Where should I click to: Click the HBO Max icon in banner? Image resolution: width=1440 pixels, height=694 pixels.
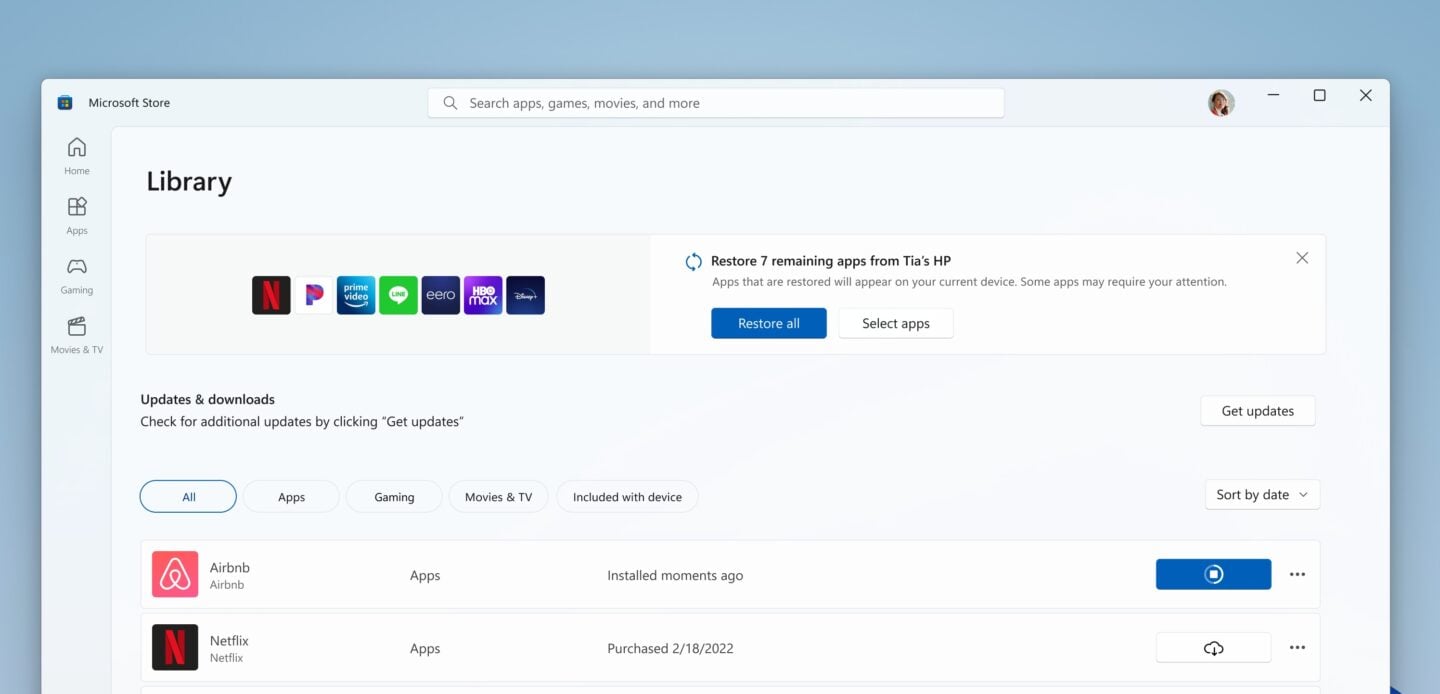pos(483,295)
